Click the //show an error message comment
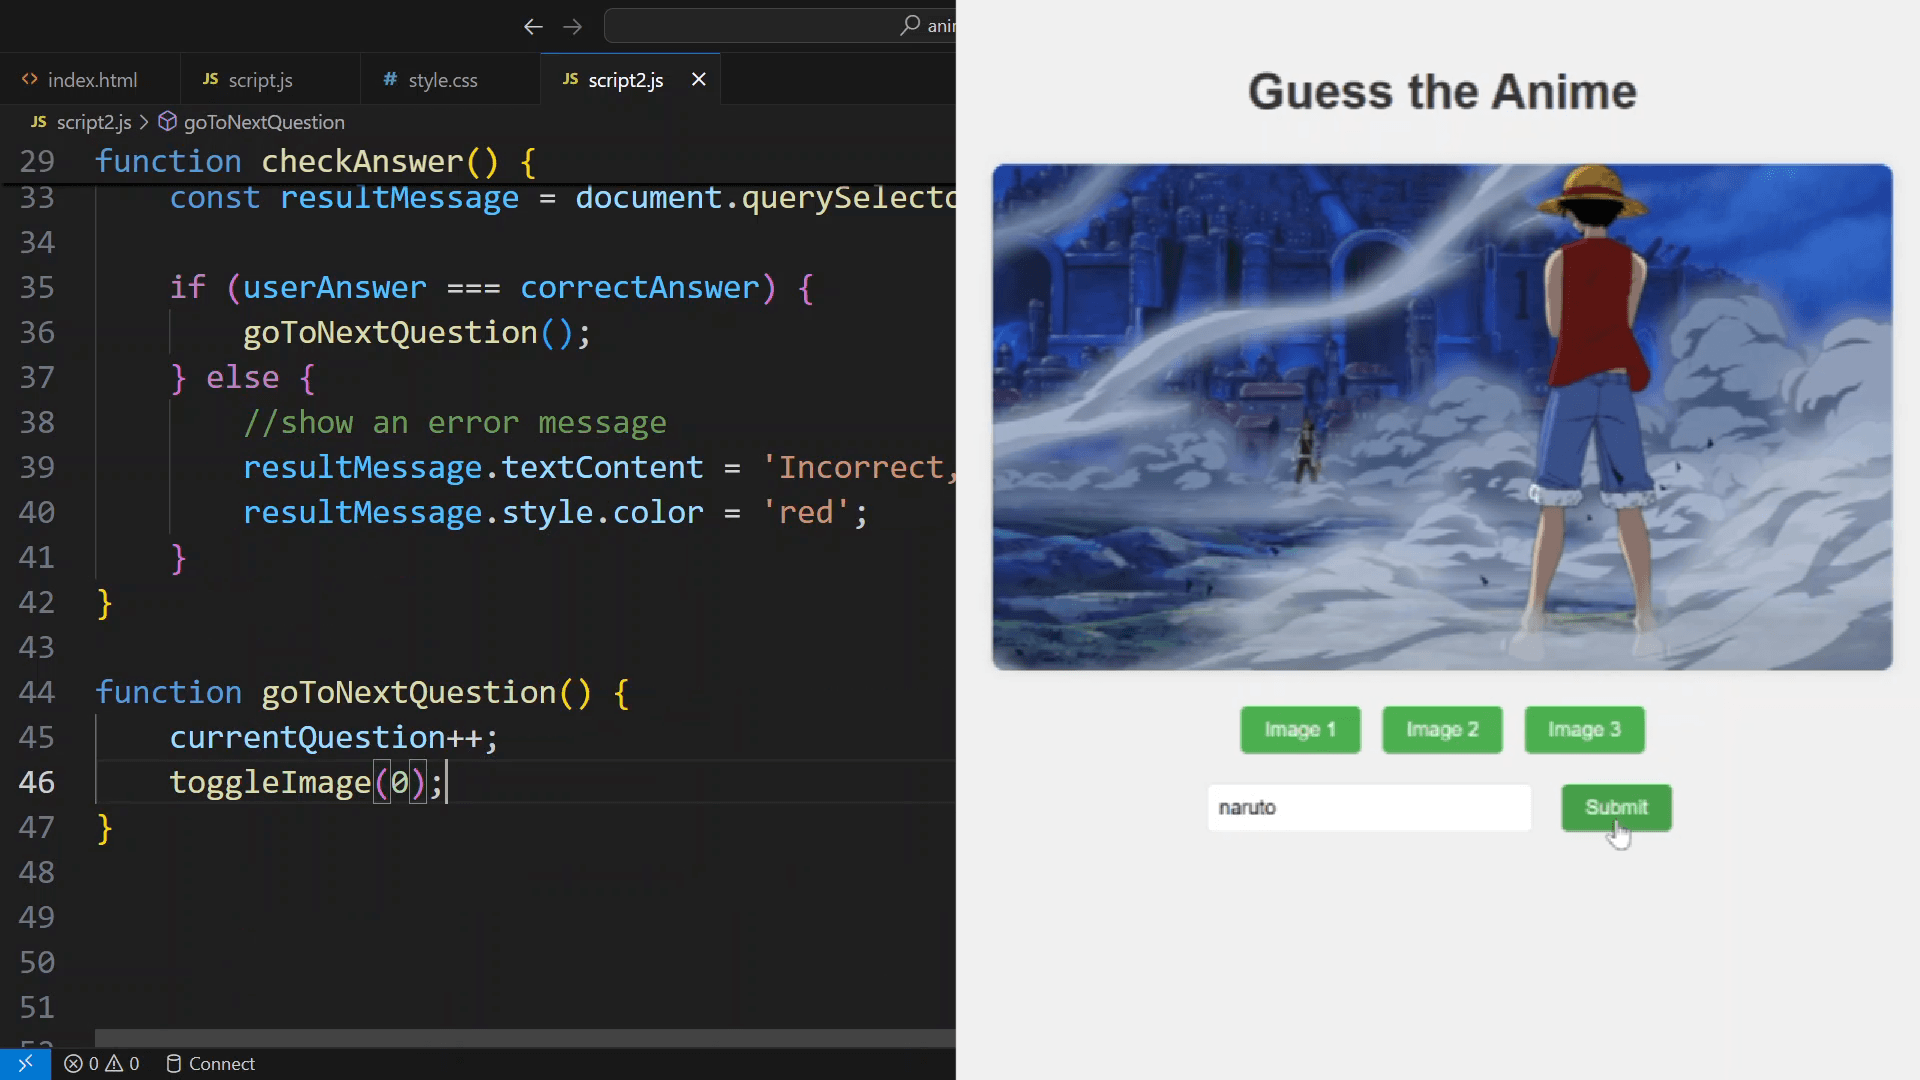Image resolution: width=1920 pixels, height=1080 pixels. point(455,422)
